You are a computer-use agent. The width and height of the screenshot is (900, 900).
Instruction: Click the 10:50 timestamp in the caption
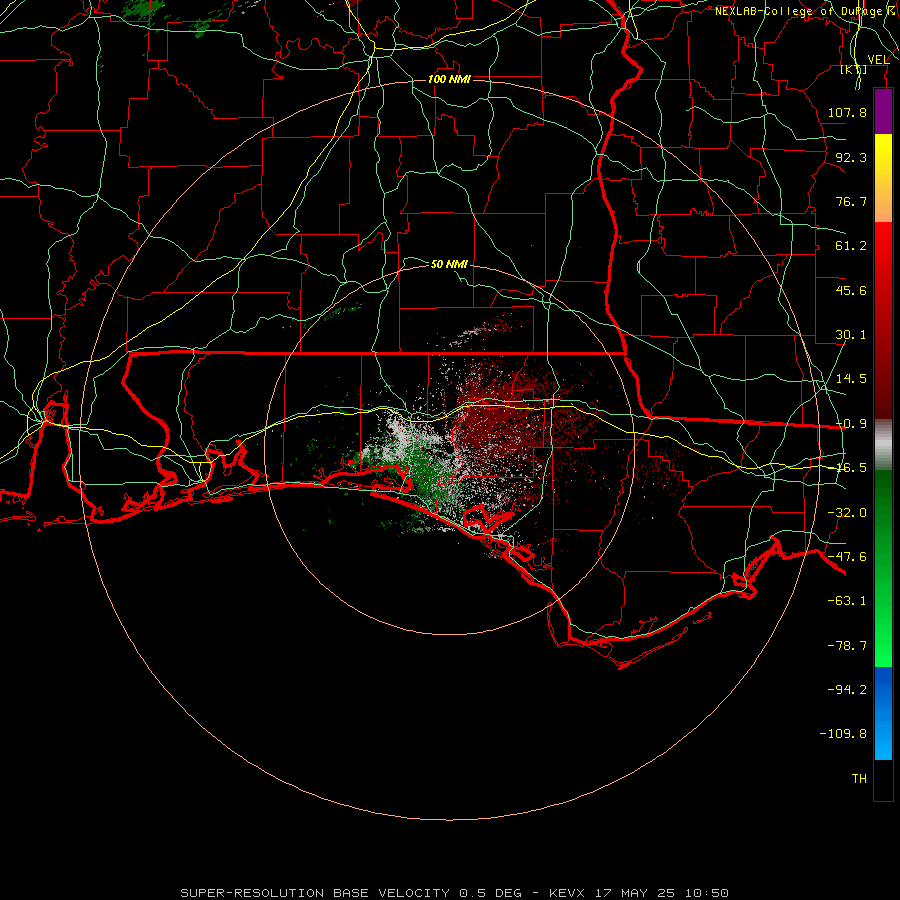coord(707,893)
